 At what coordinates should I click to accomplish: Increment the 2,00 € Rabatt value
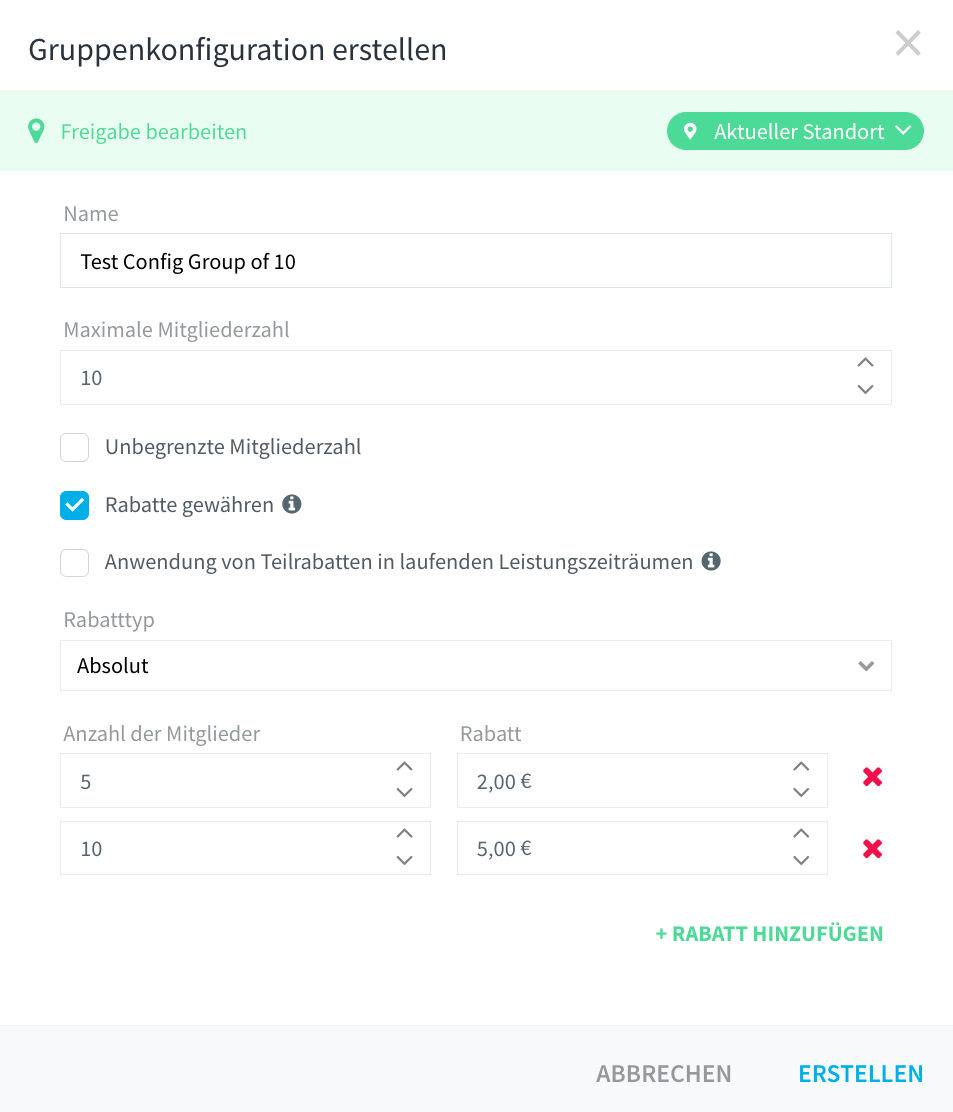pyautogui.click(x=801, y=767)
